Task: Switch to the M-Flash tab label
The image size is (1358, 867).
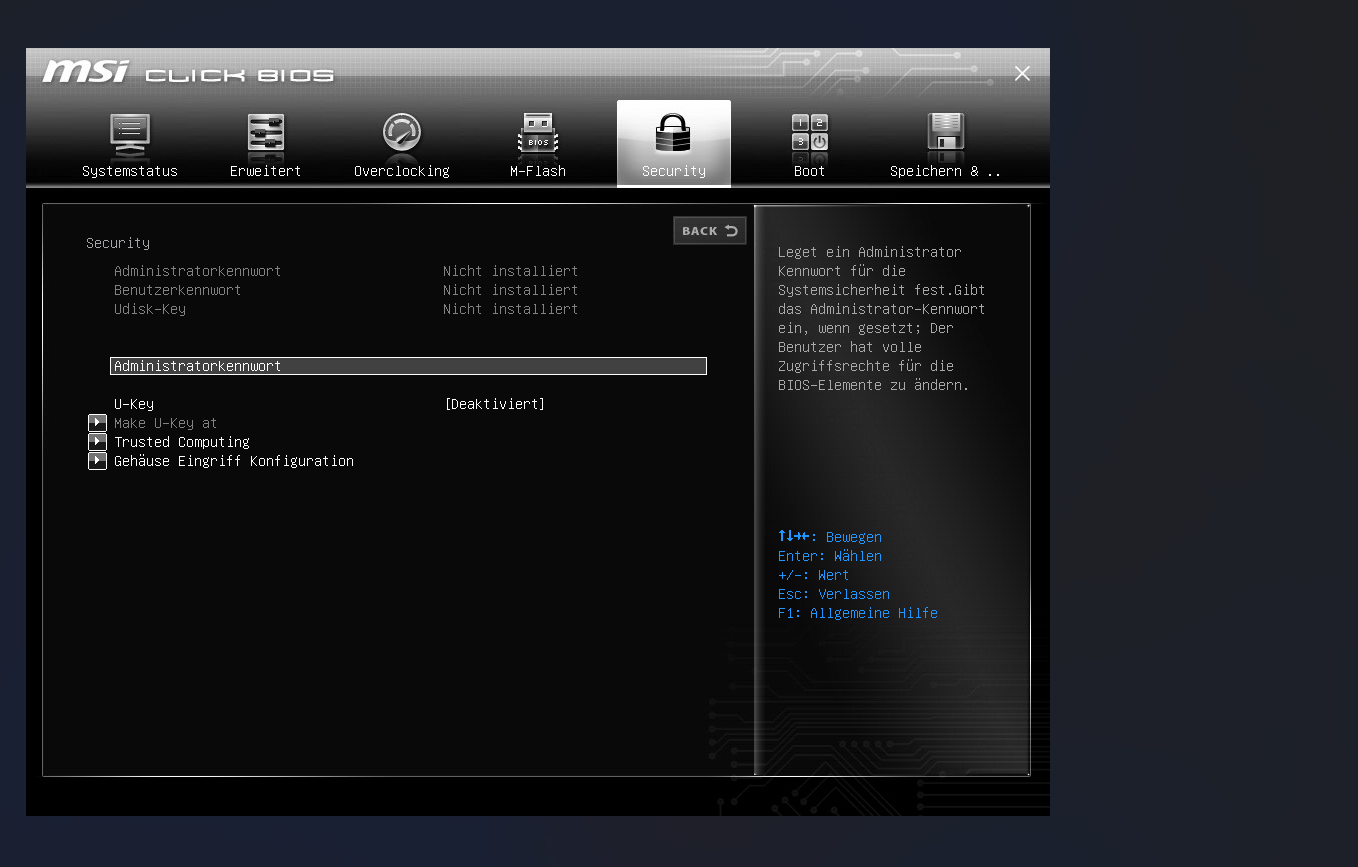Action: (538, 171)
